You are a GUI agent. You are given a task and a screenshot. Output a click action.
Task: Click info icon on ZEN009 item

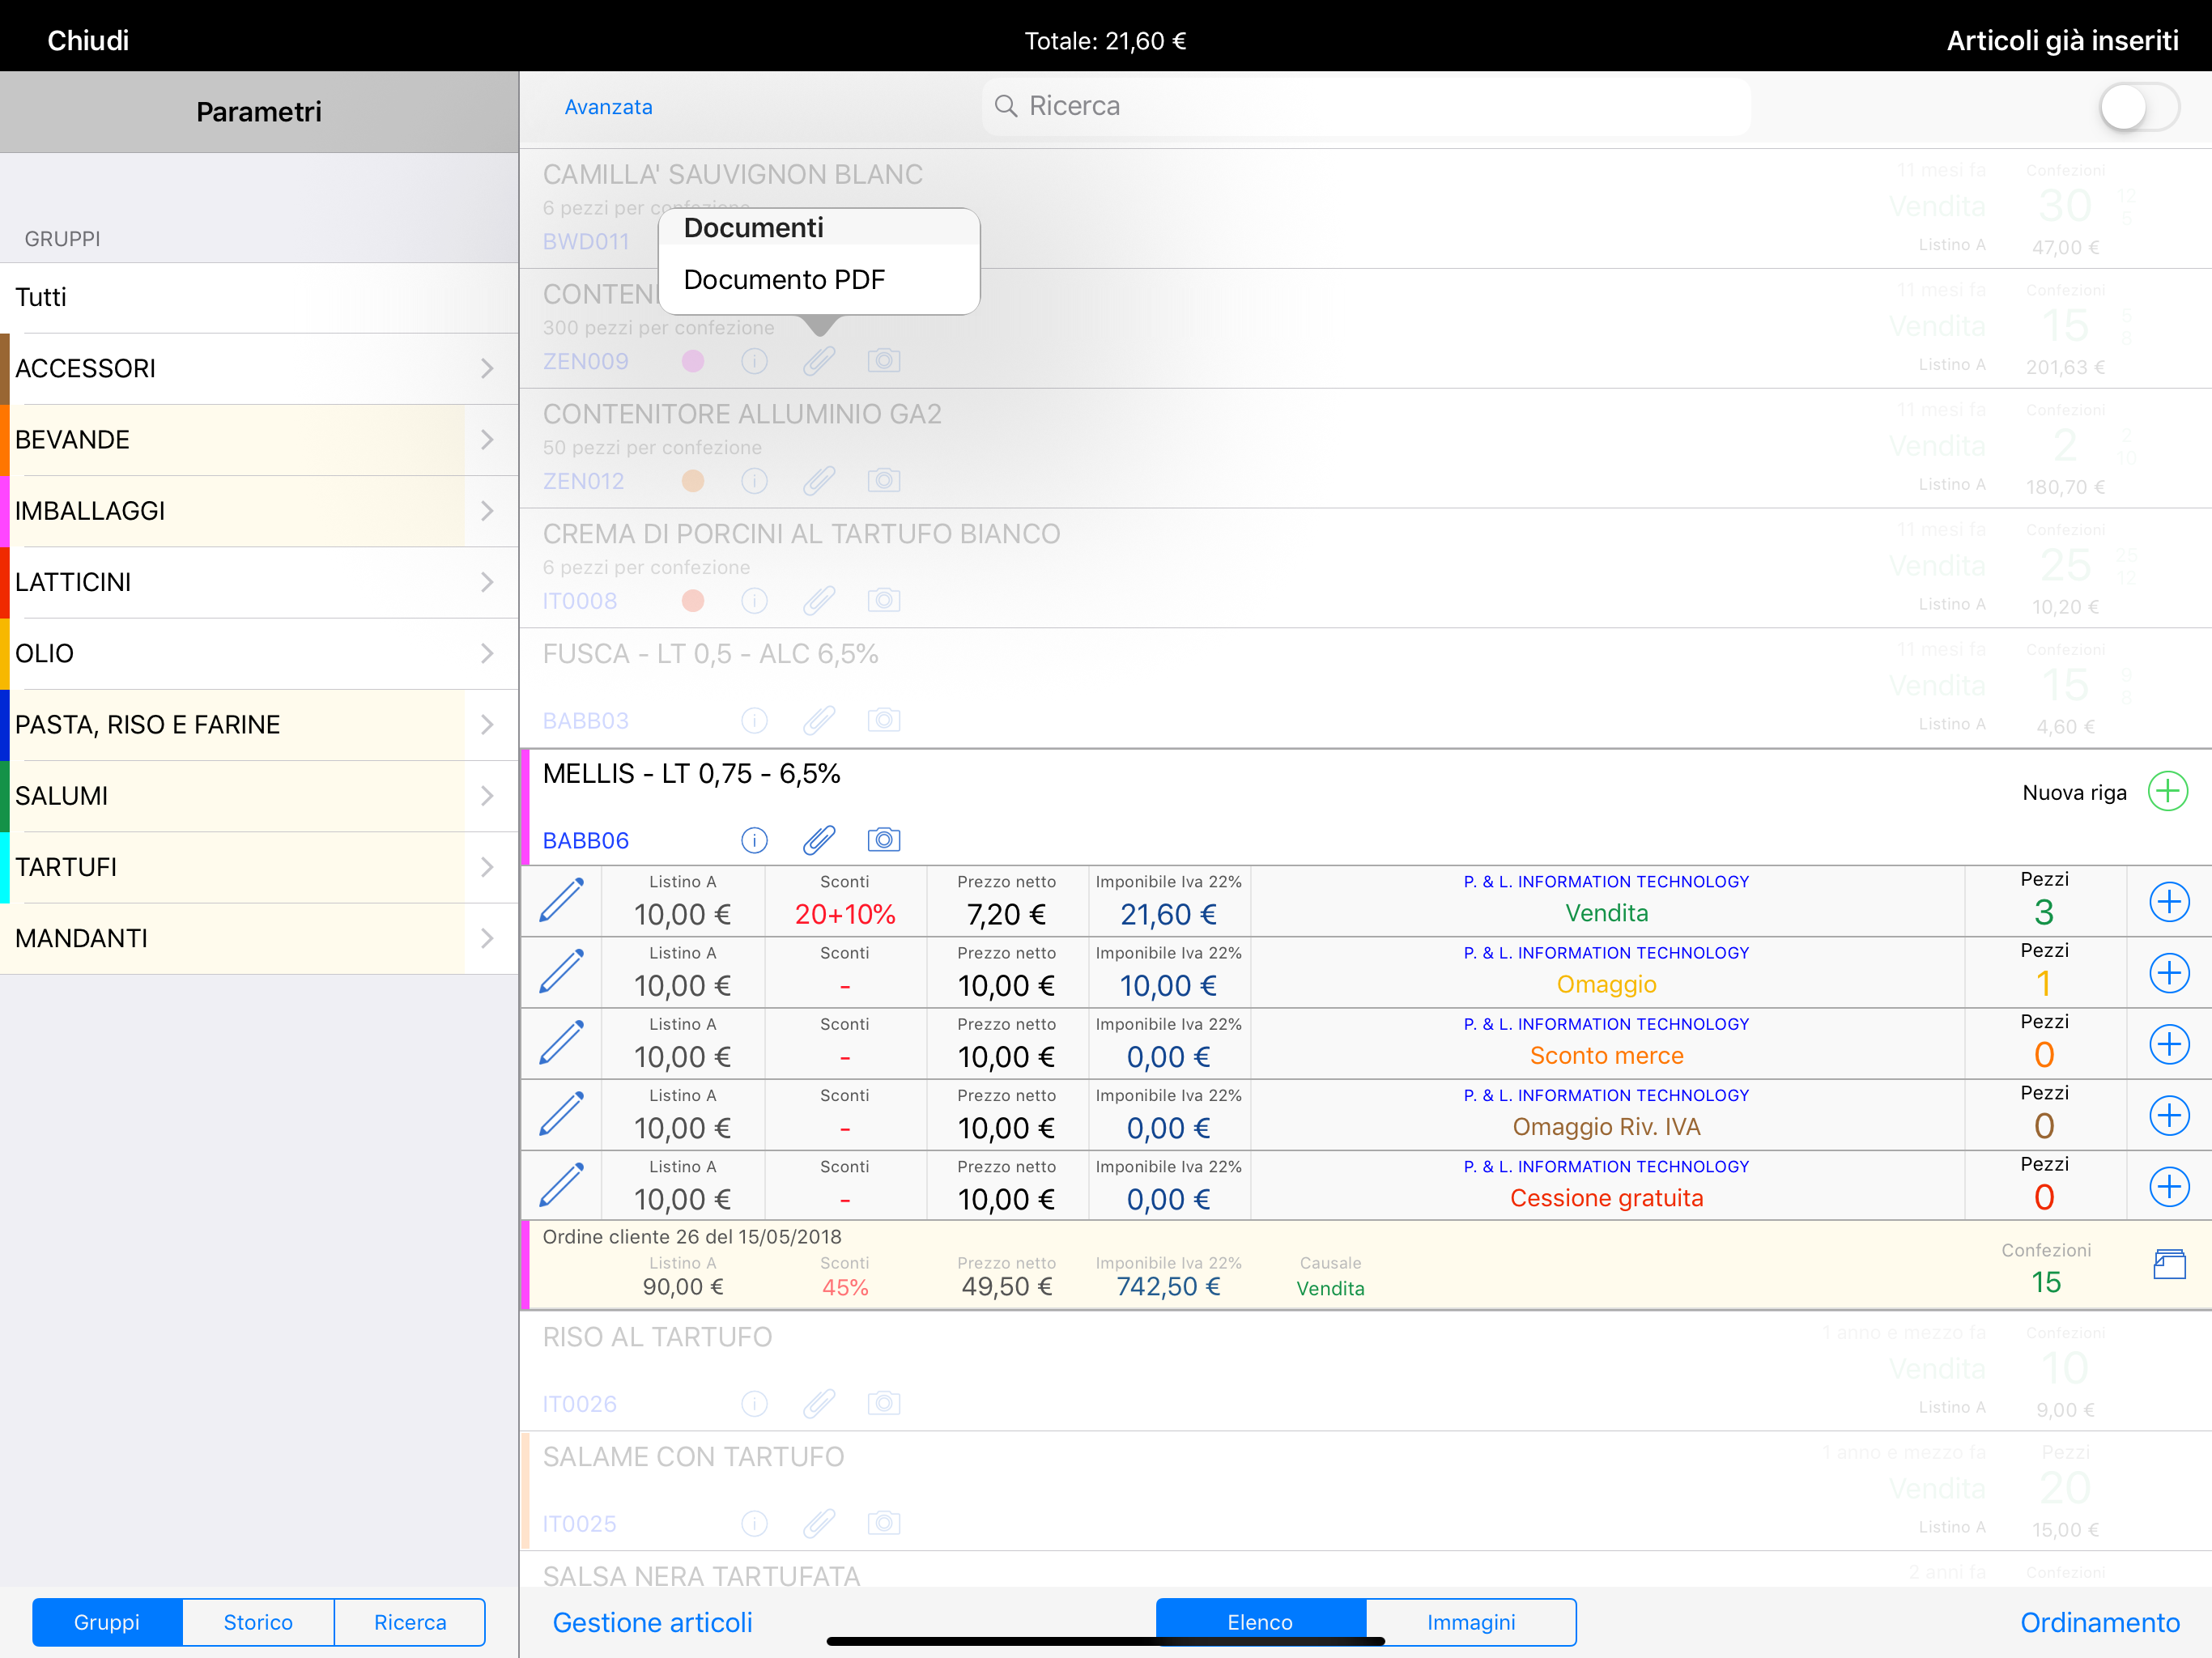click(x=754, y=361)
